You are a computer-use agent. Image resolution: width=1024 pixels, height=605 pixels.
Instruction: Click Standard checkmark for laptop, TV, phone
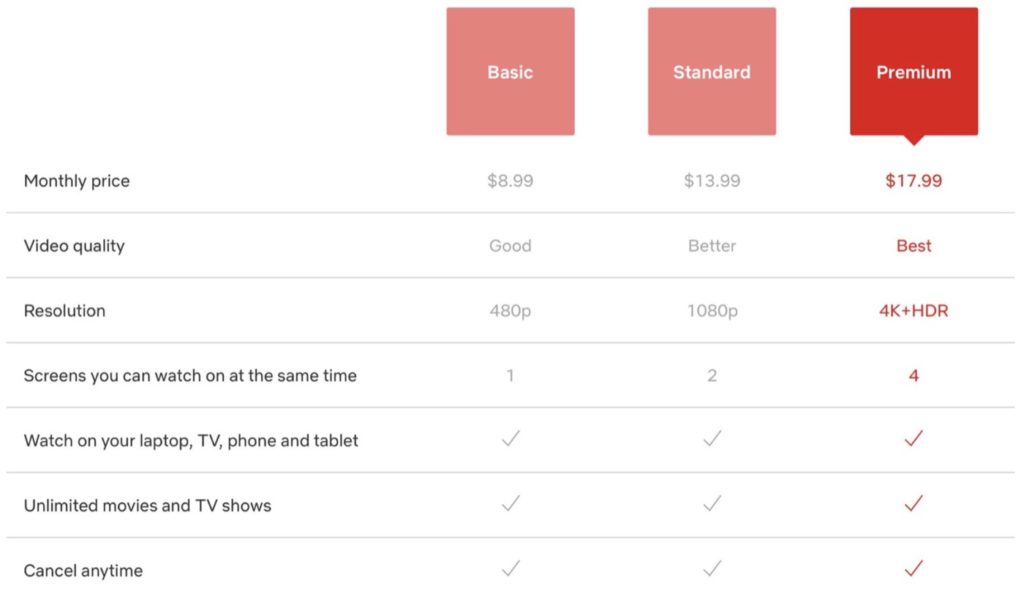(x=712, y=439)
